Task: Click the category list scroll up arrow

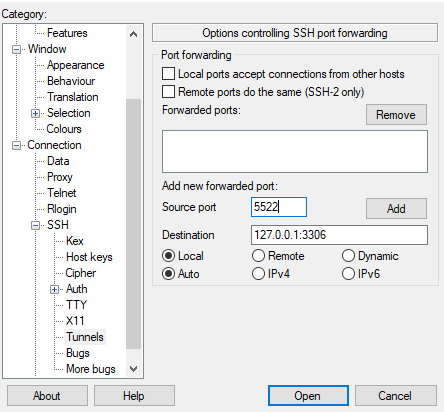Action: point(133,34)
